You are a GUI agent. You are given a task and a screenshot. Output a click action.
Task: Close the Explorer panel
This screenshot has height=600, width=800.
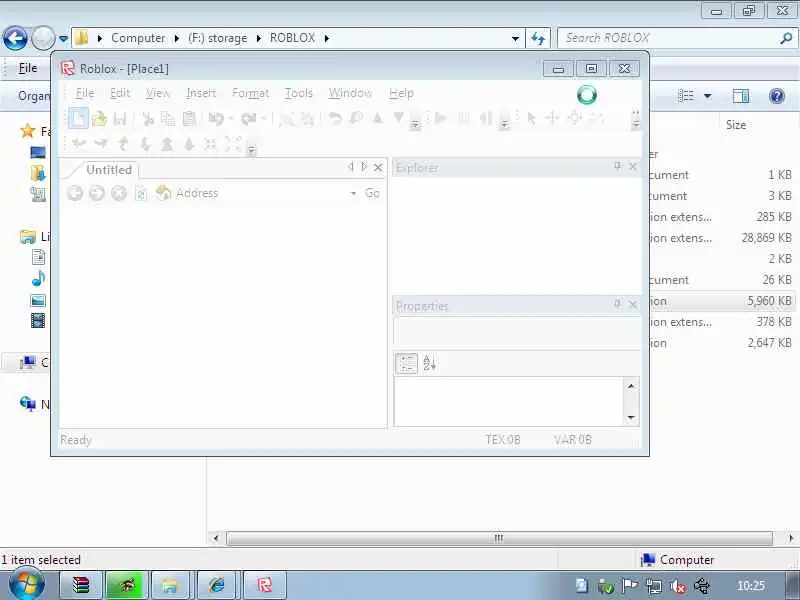click(x=633, y=166)
